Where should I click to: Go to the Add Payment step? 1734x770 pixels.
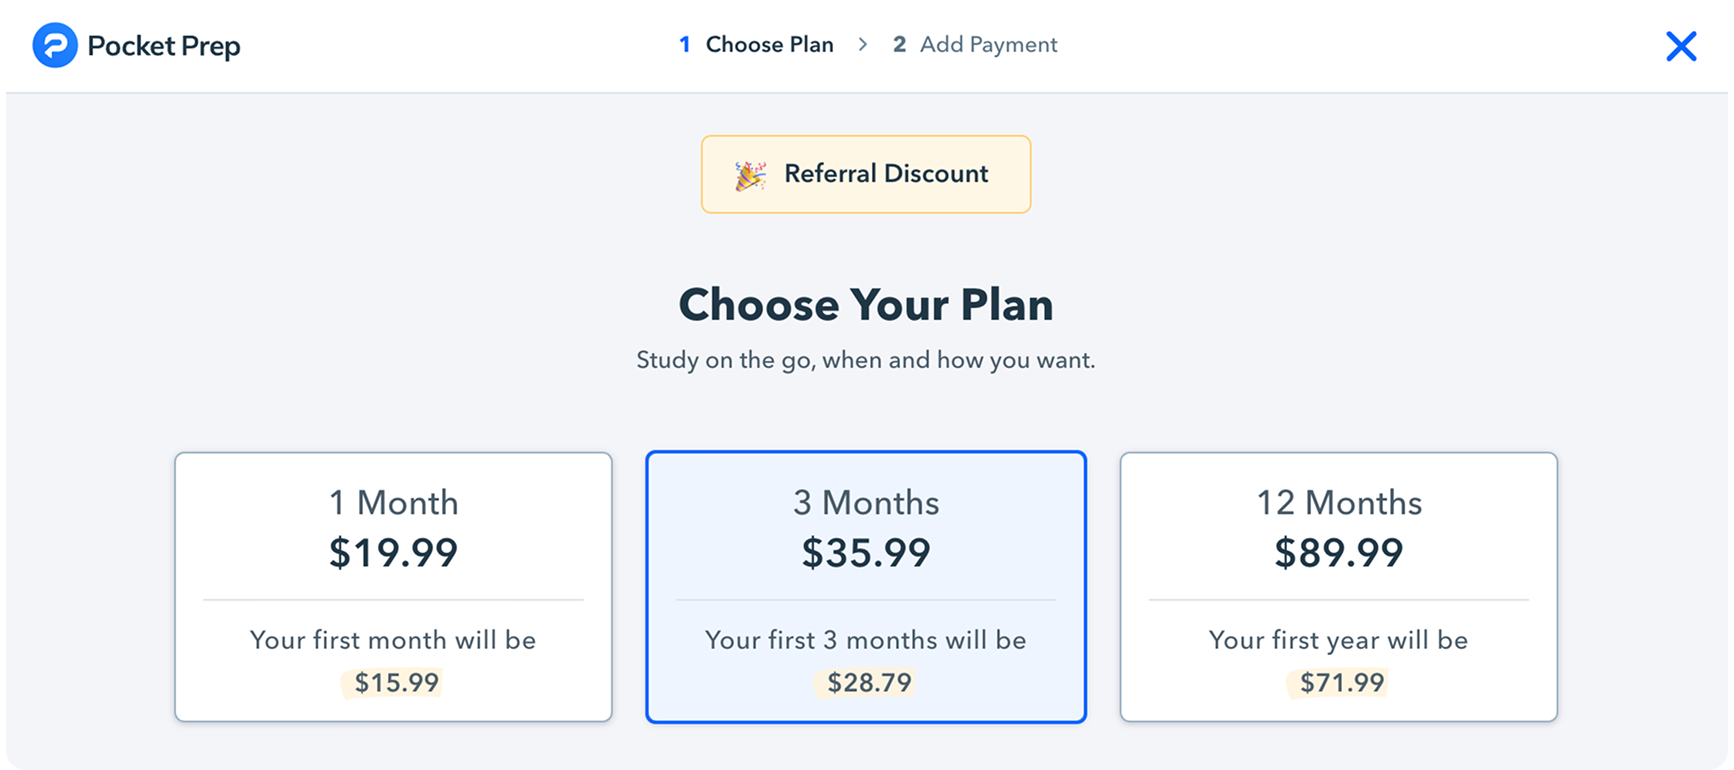[988, 45]
